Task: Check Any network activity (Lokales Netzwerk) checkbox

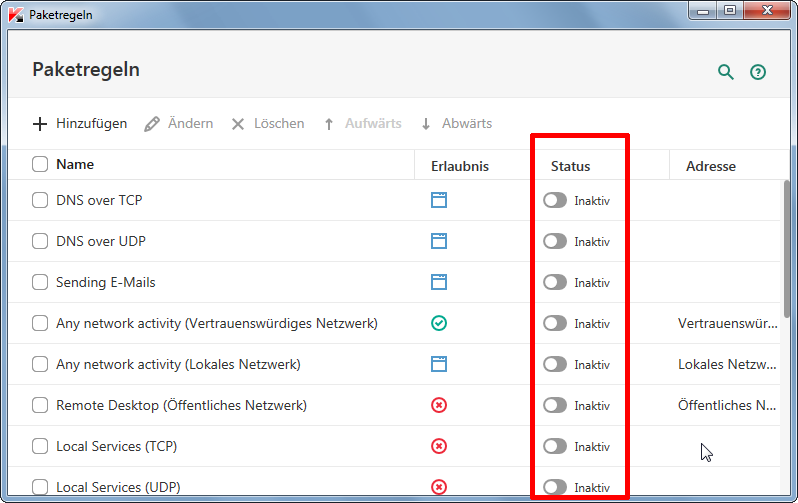Action: [40, 364]
